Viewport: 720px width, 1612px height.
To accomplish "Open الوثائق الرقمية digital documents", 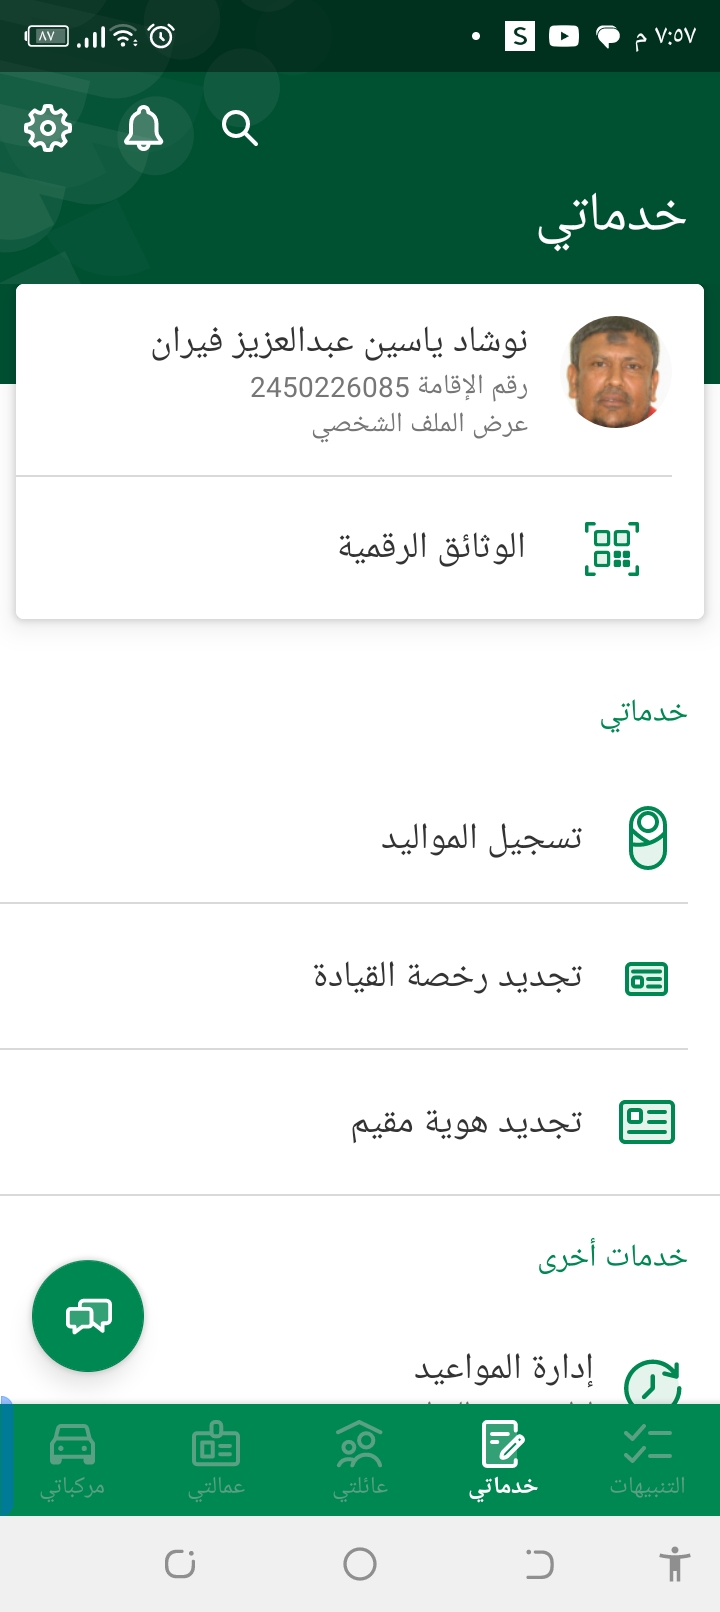I will (x=431, y=548).
